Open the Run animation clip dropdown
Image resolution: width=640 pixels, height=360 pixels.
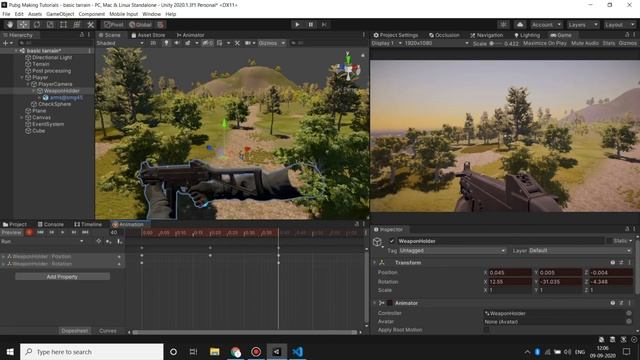tap(42, 241)
